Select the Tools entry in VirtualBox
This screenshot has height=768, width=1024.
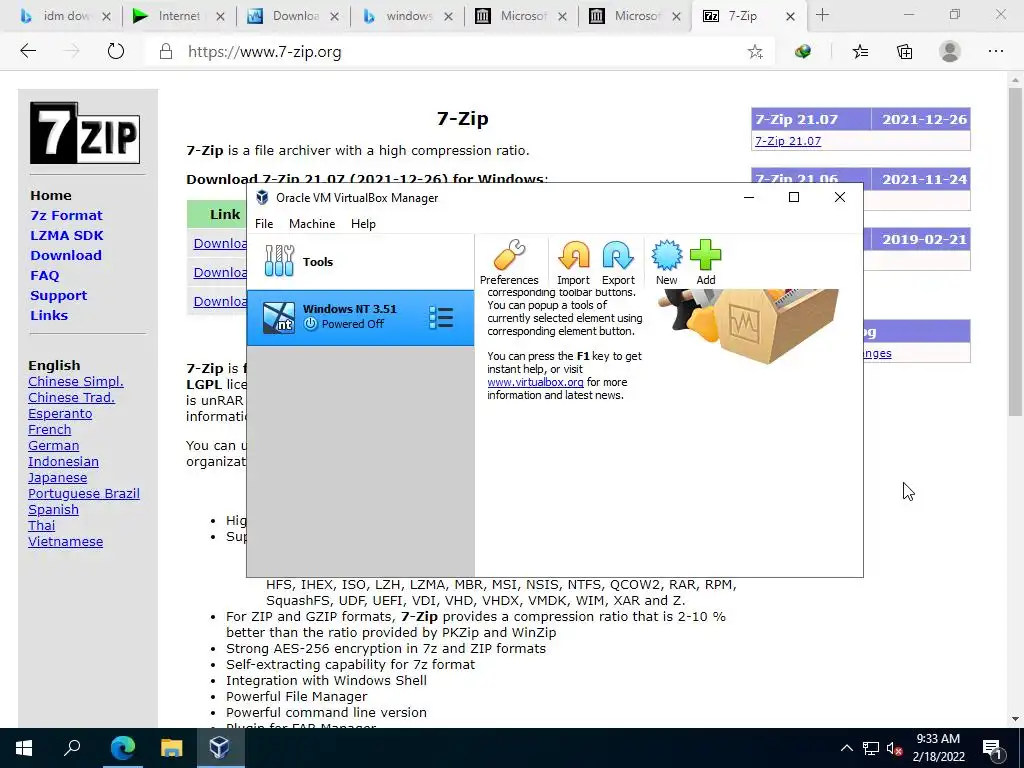[360, 261]
